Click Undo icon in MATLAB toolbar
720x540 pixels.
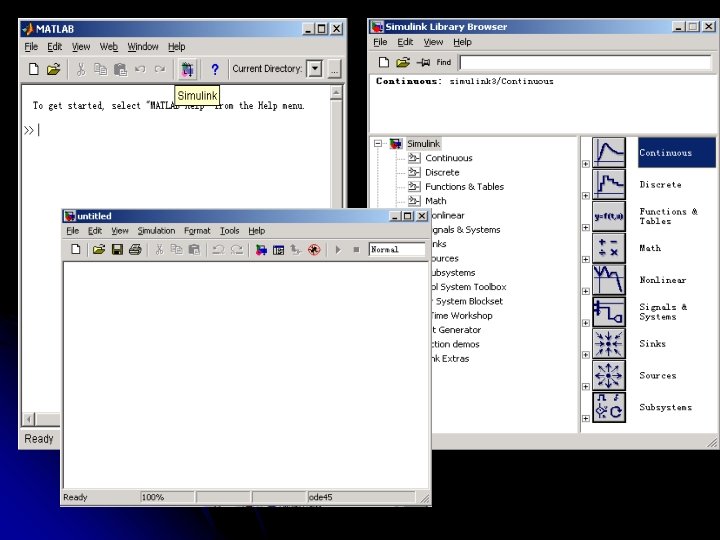pos(140,69)
